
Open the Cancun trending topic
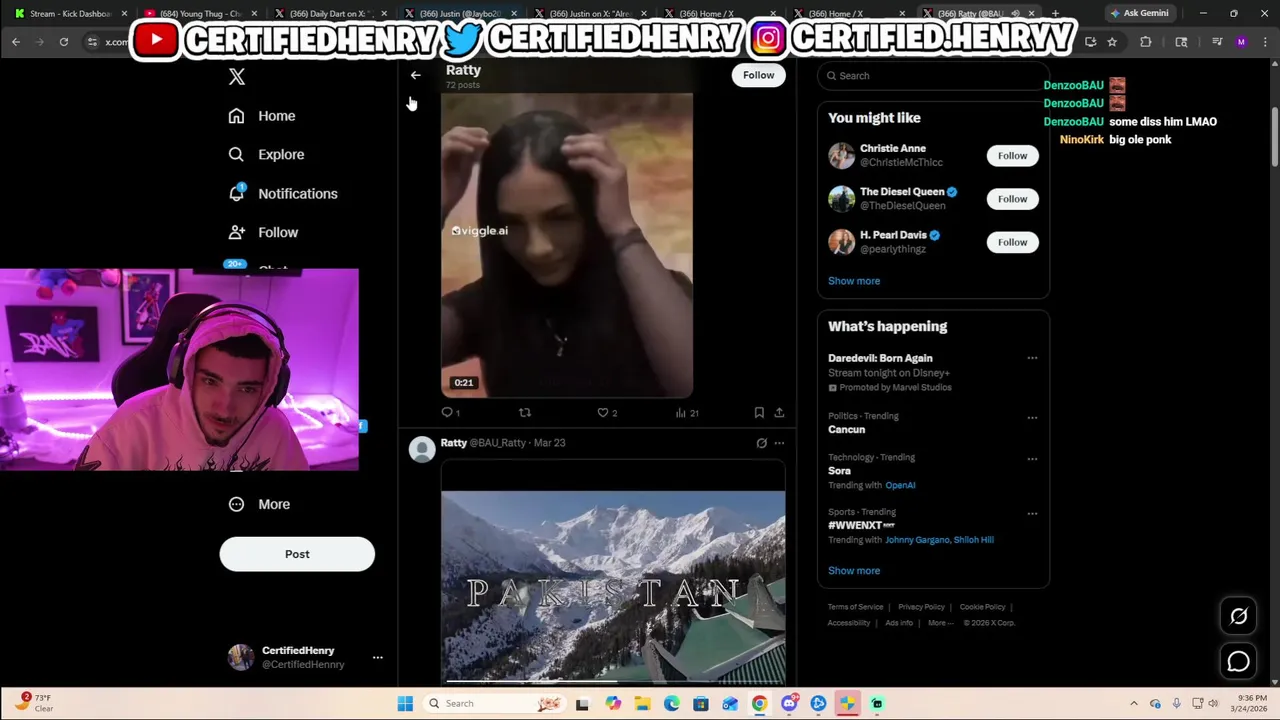coord(846,430)
